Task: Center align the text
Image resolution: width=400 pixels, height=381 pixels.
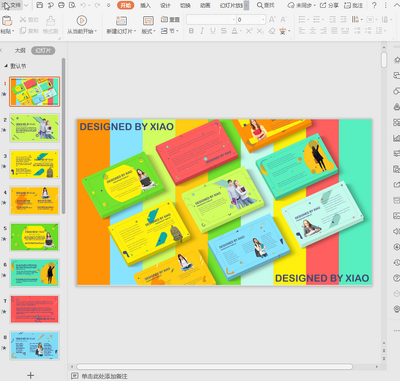Action: tap(313, 31)
